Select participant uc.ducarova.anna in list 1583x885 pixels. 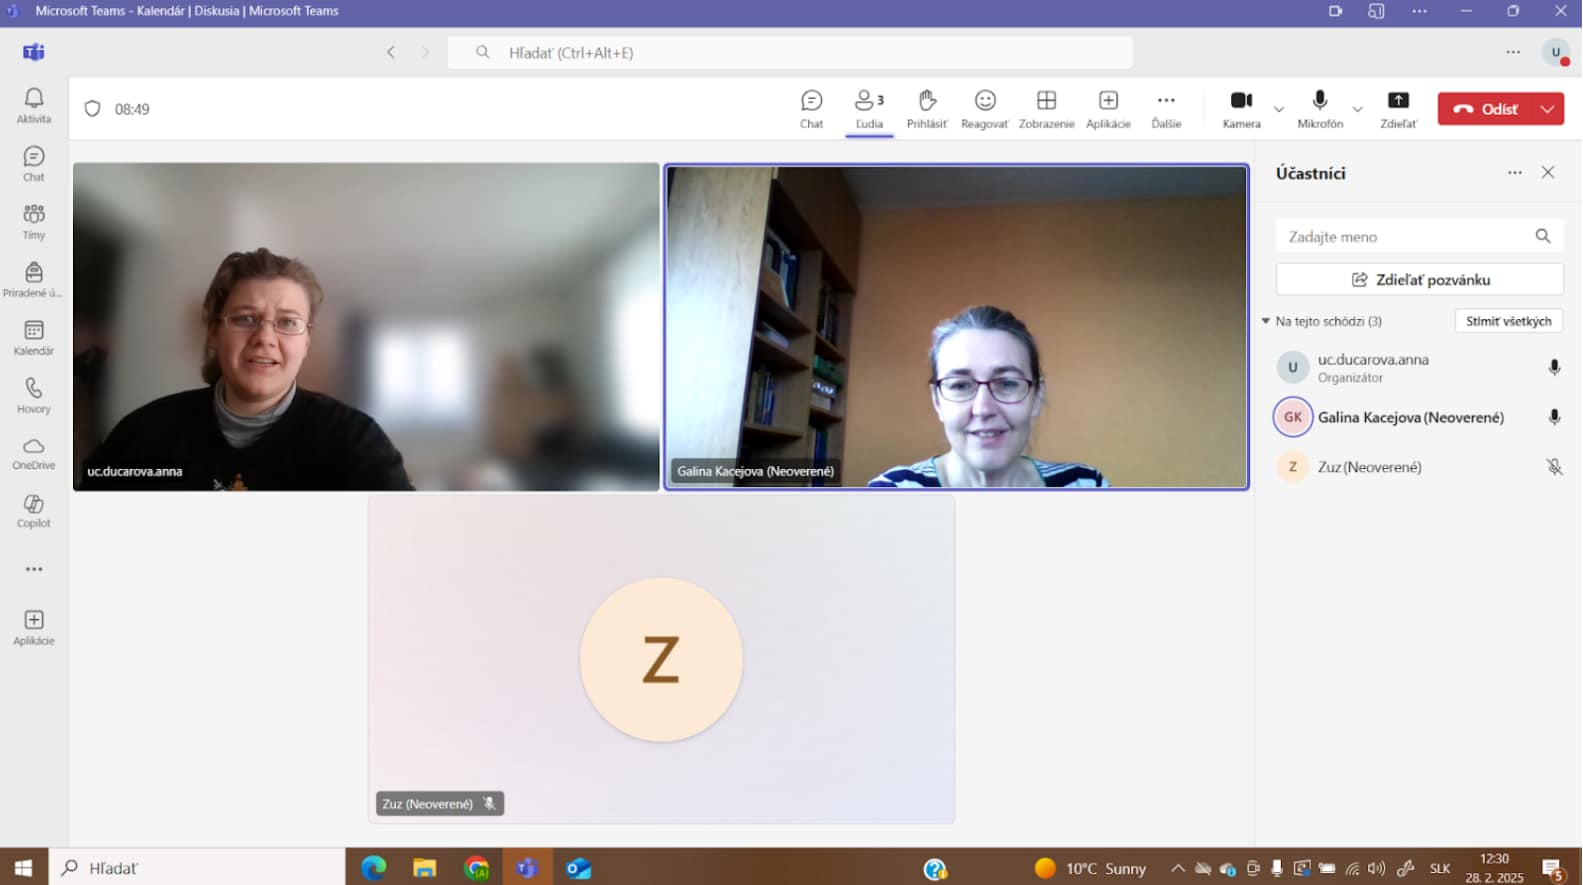click(1419, 367)
